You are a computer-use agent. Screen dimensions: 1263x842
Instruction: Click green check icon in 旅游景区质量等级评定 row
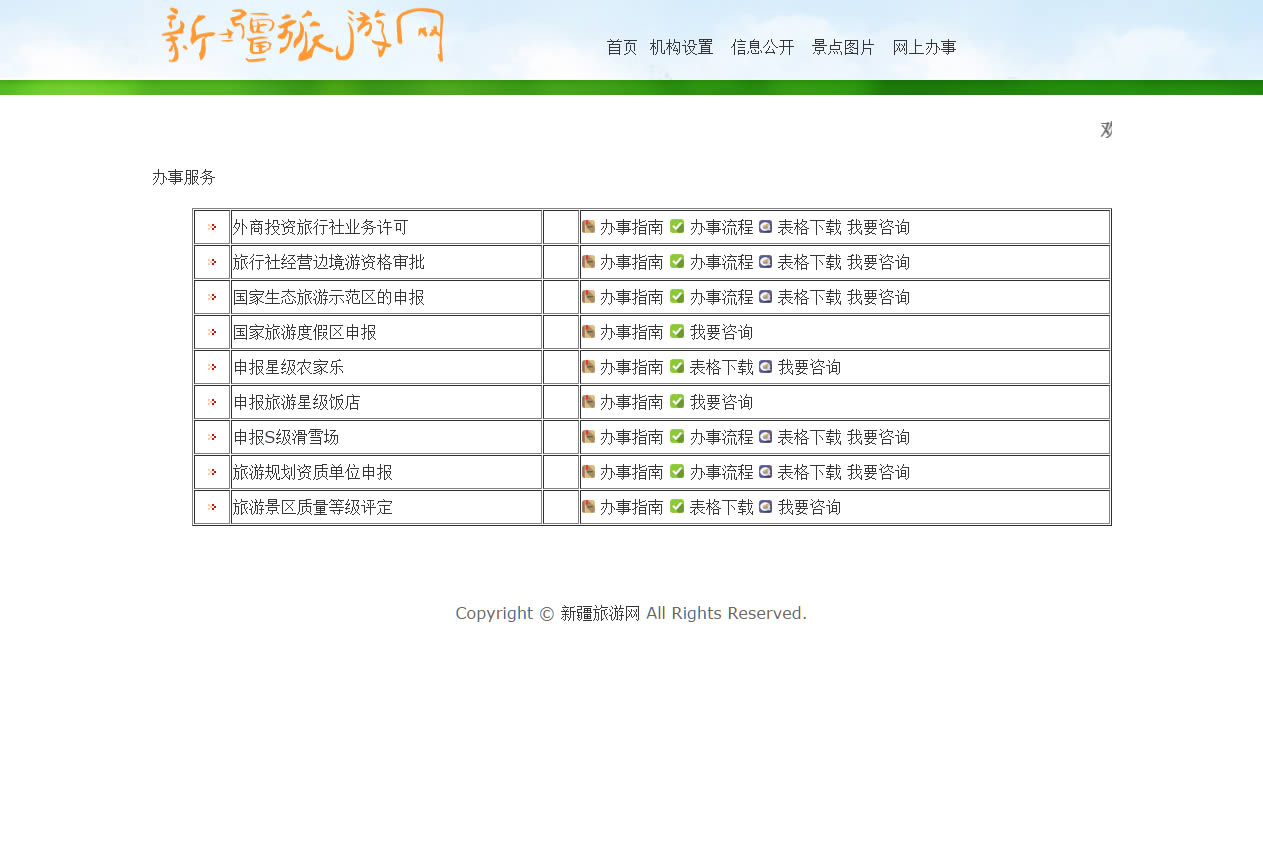click(x=677, y=507)
